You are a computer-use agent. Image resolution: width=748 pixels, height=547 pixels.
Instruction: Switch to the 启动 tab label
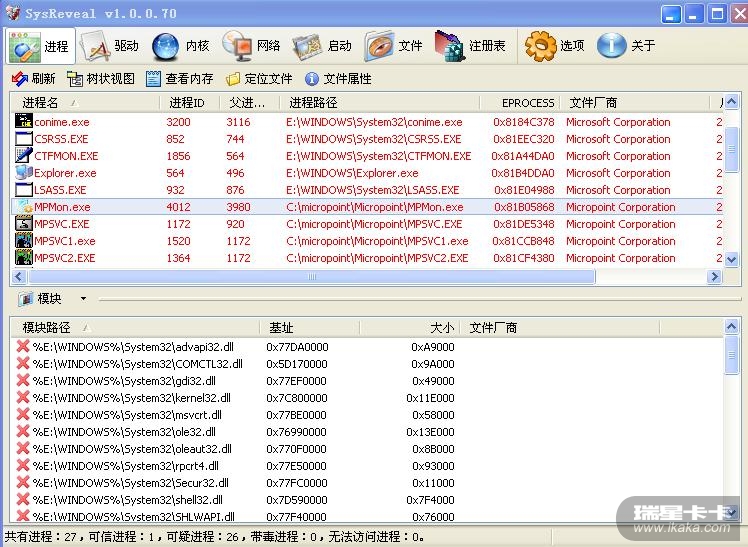pyautogui.click(x=339, y=46)
